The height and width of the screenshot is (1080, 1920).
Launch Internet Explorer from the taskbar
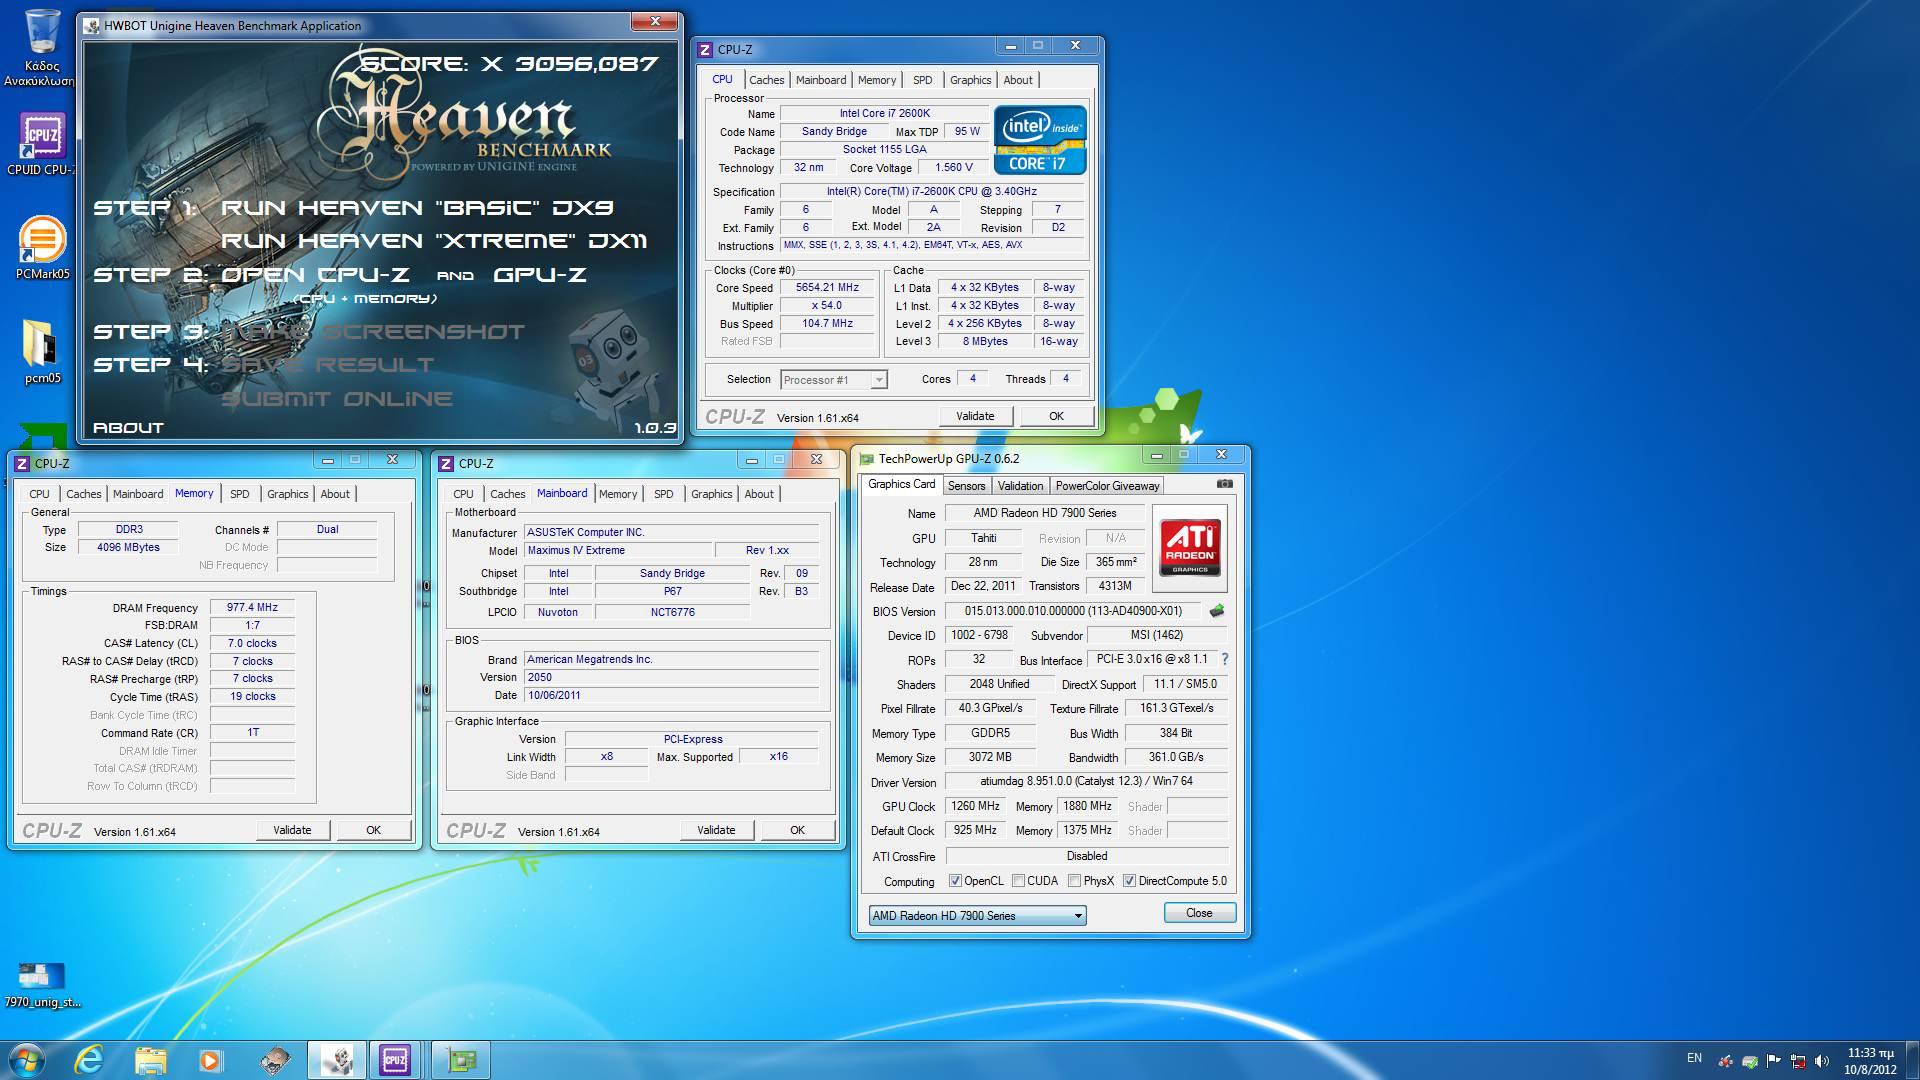(x=90, y=1060)
